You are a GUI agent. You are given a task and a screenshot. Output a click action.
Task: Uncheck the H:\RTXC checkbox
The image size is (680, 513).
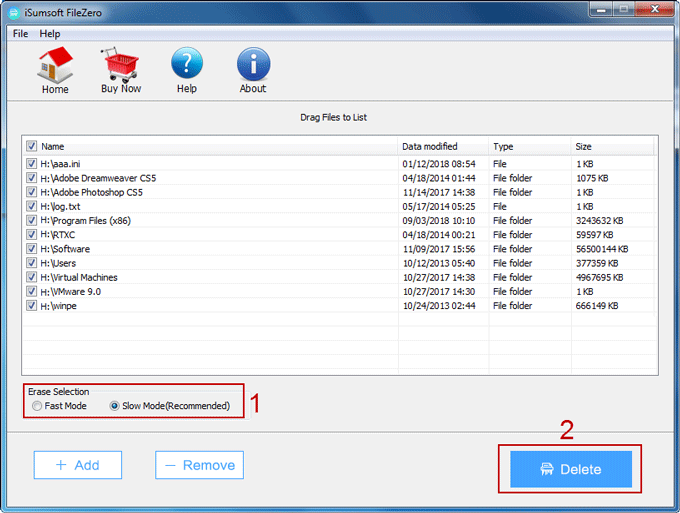(x=31, y=235)
